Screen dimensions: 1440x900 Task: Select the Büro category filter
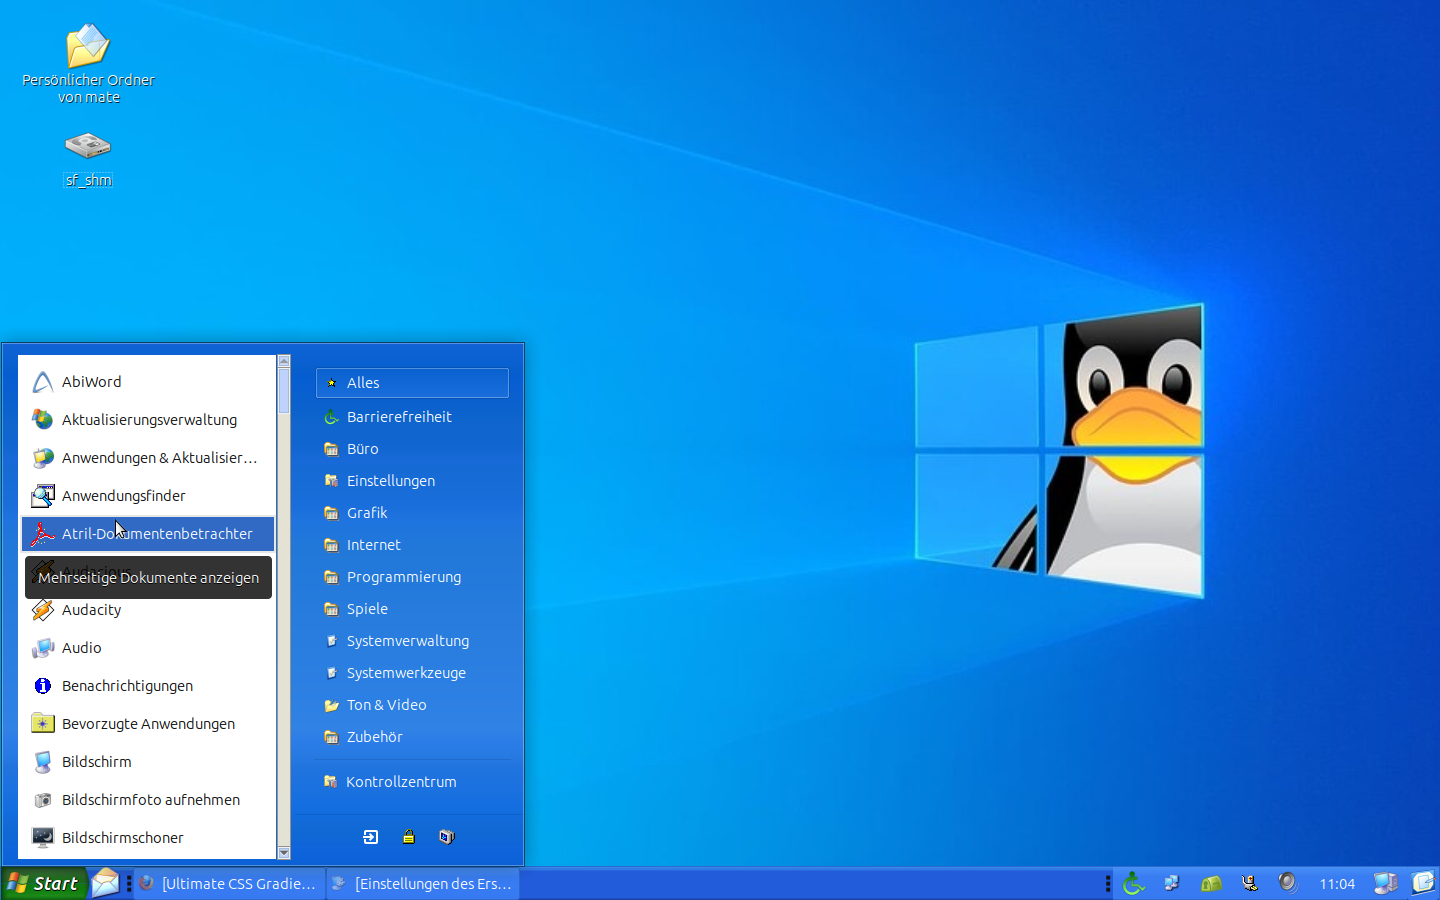coord(361,449)
